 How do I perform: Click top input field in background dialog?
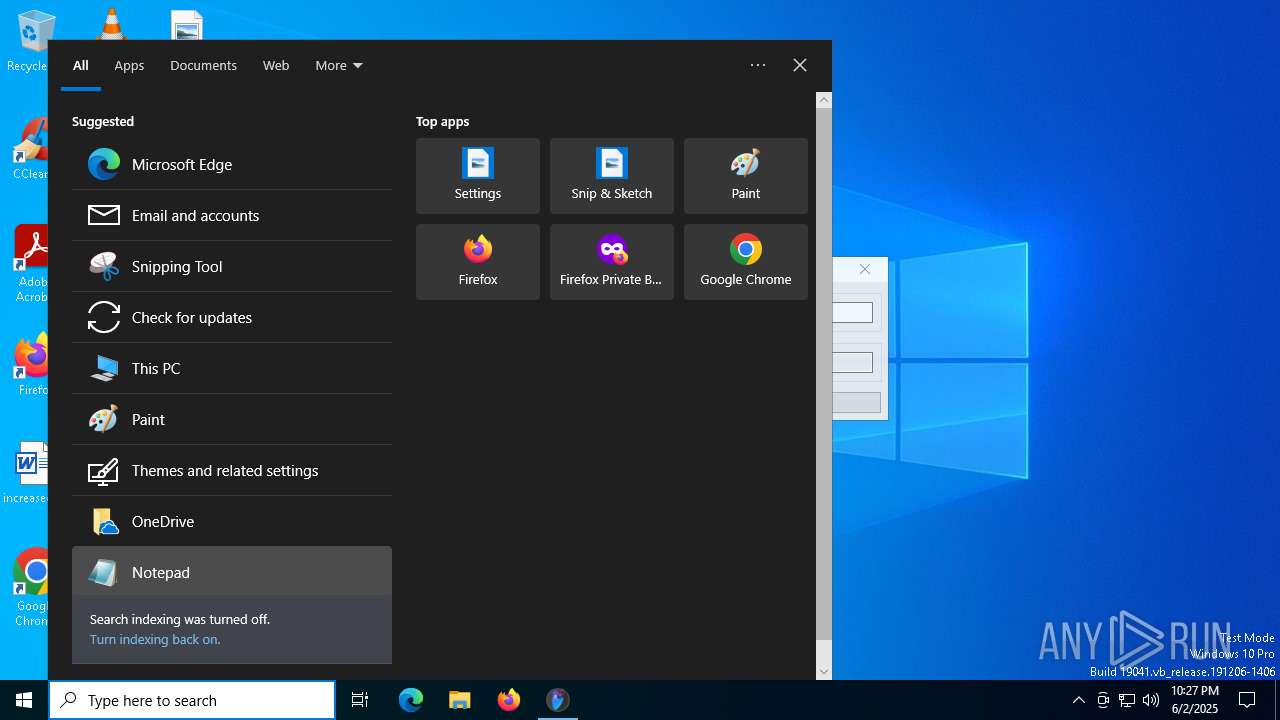point(853,313)
